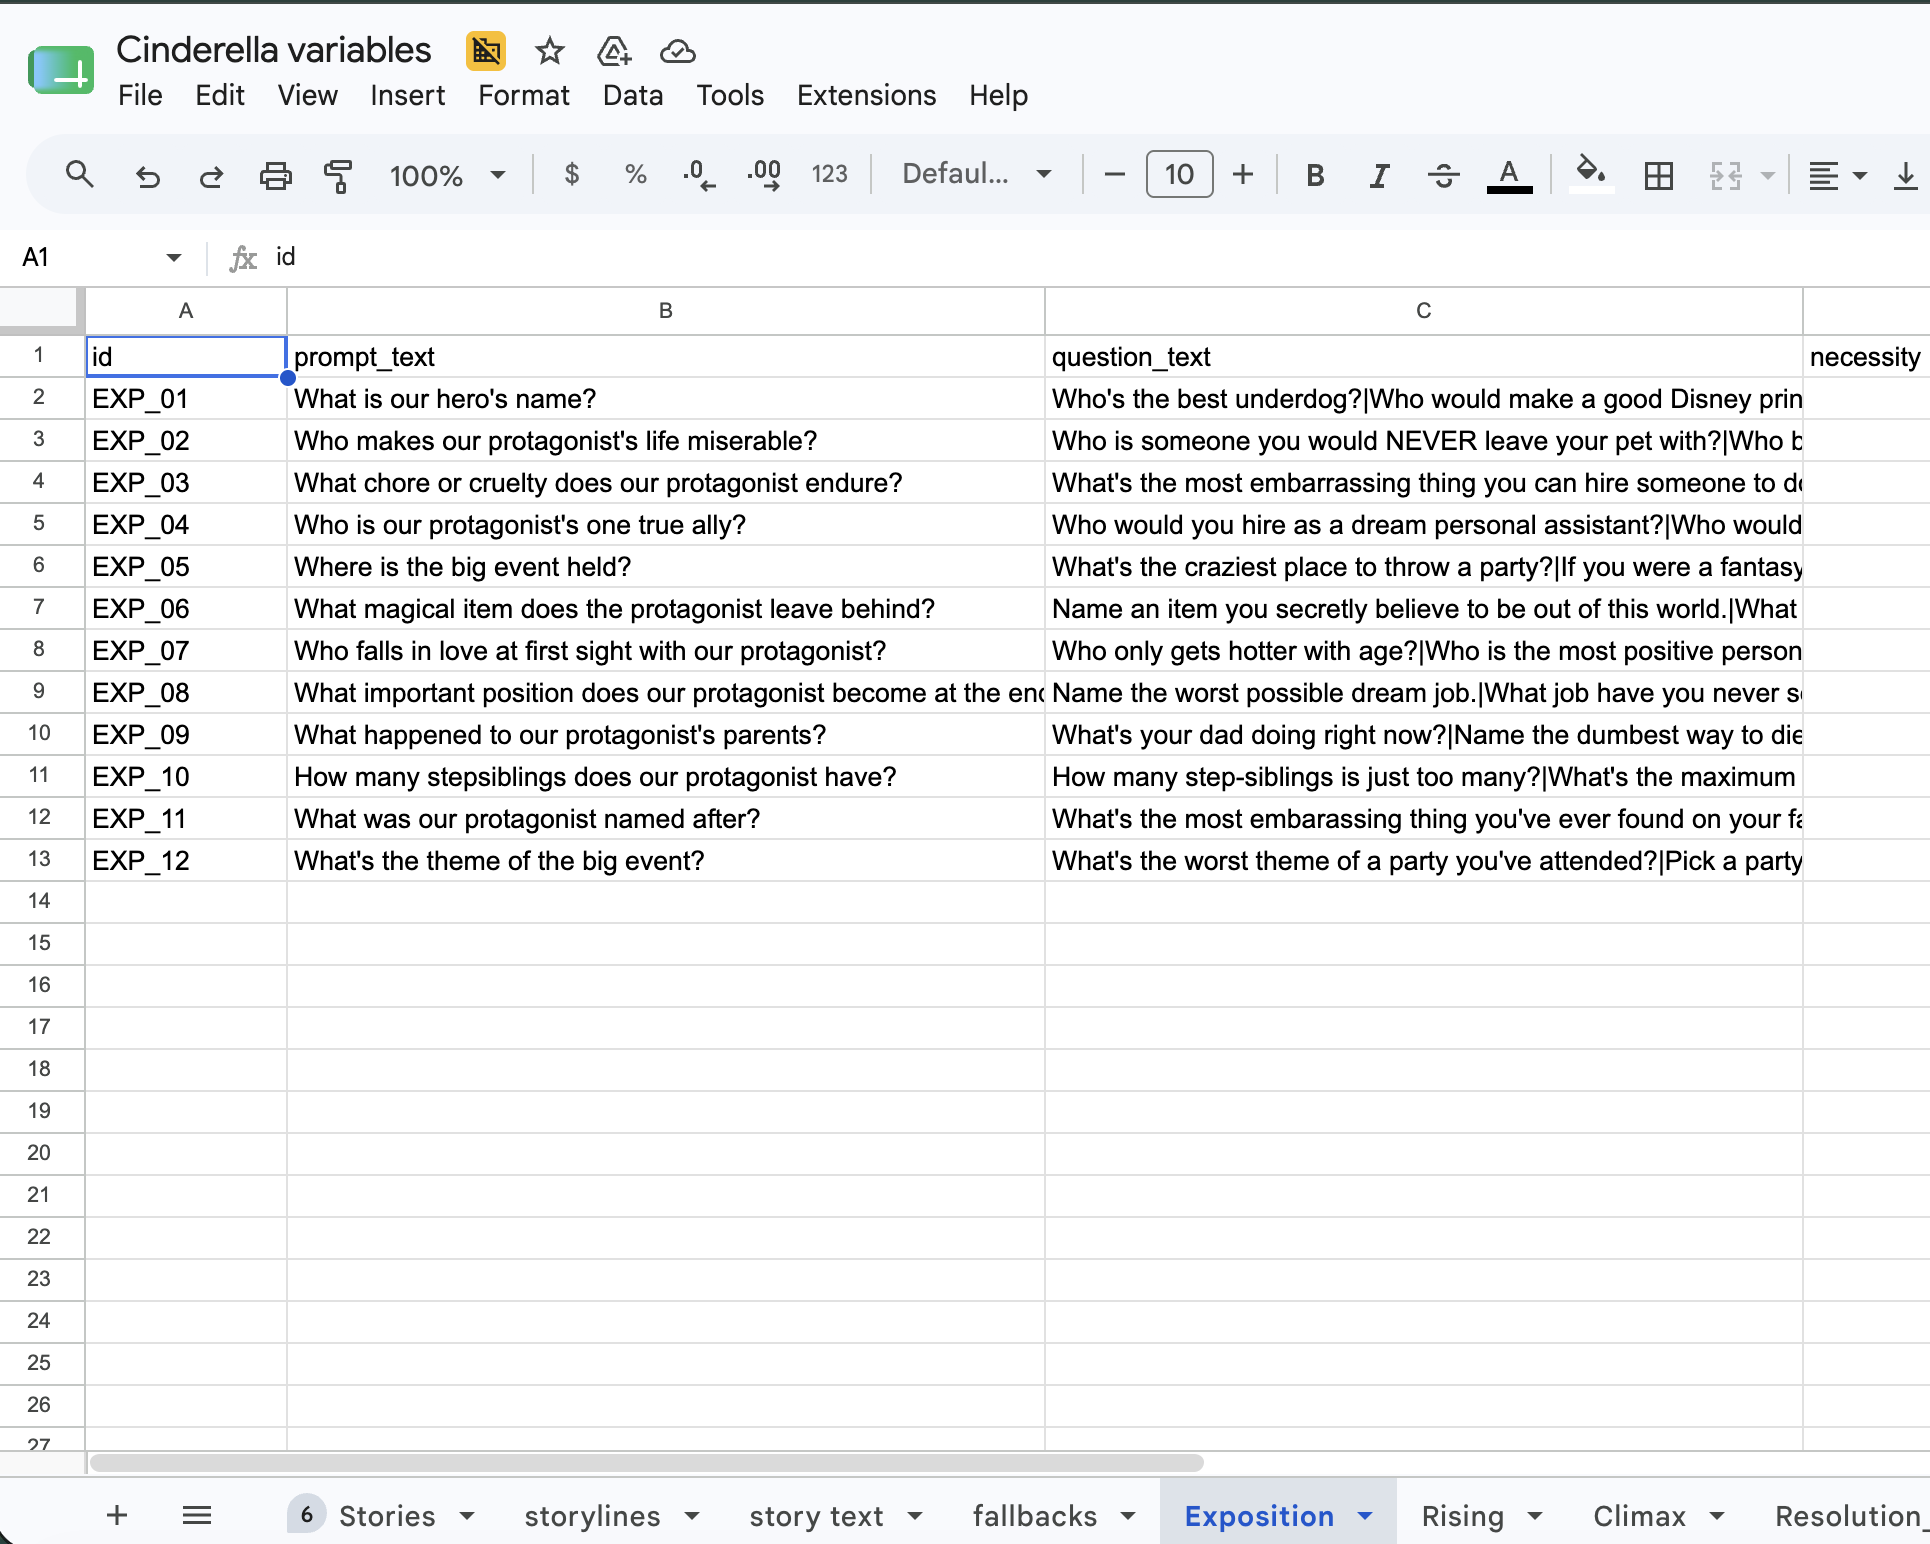Switch to the Stories sheet tab
Viewport: 1930px width, 1544px height.
[386, 1516]
